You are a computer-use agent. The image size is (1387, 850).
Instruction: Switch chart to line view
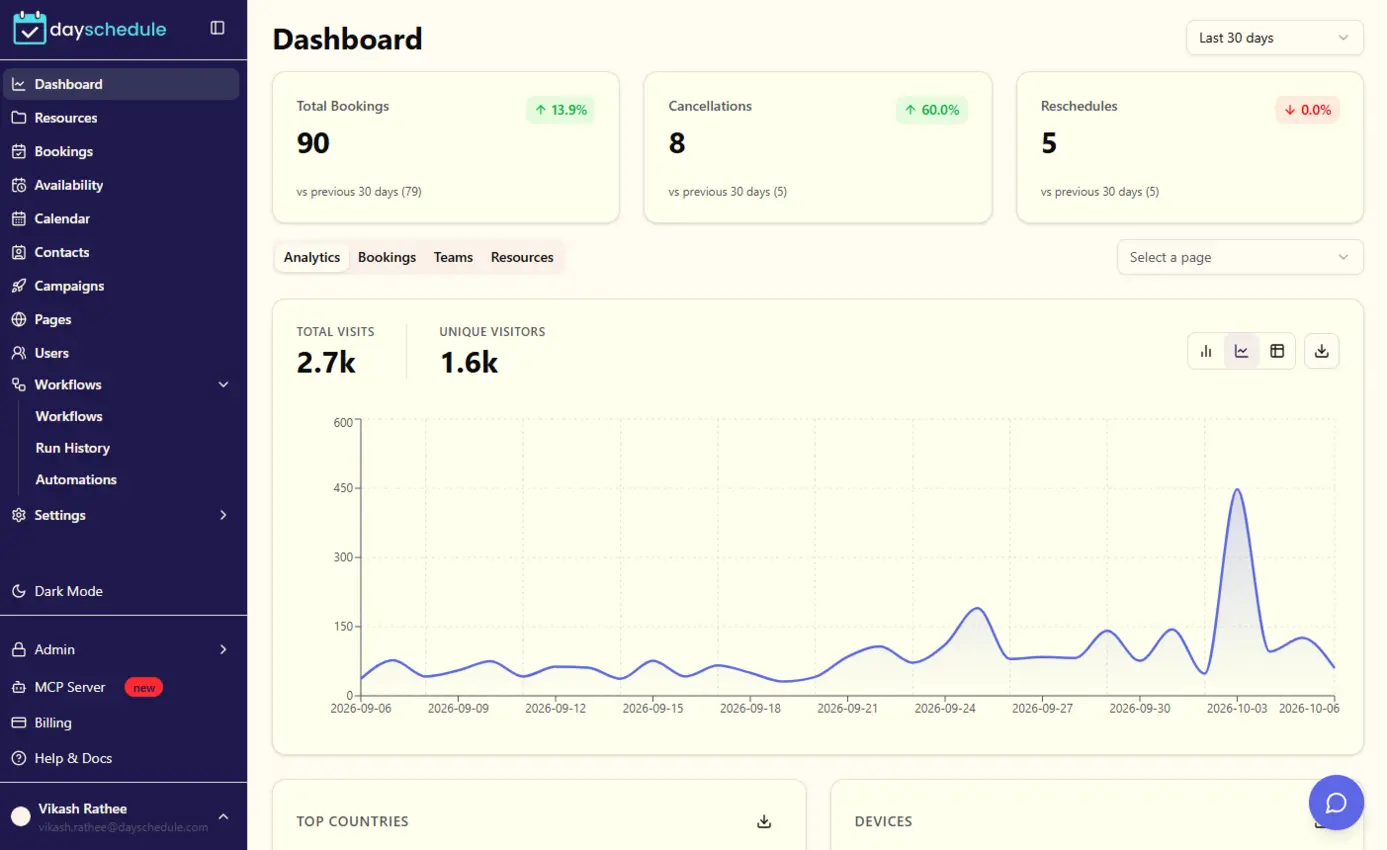[x=1241, y=351]
